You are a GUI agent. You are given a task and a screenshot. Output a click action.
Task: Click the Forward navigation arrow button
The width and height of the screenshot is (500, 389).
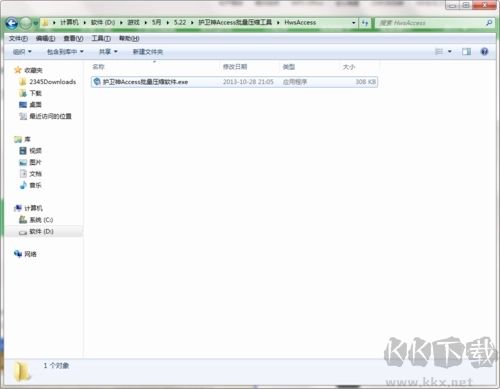click(26, 23)
